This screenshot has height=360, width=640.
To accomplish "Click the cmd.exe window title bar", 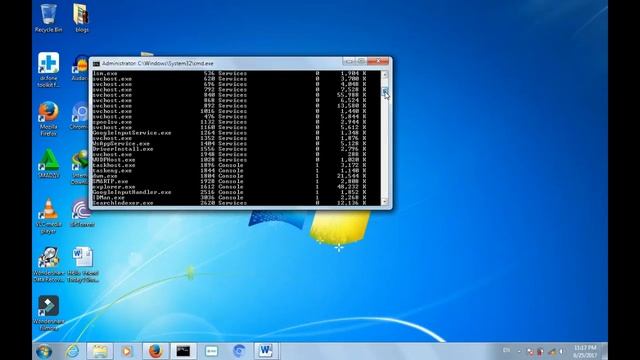I will pyautogui.click(x=216, y=63).
